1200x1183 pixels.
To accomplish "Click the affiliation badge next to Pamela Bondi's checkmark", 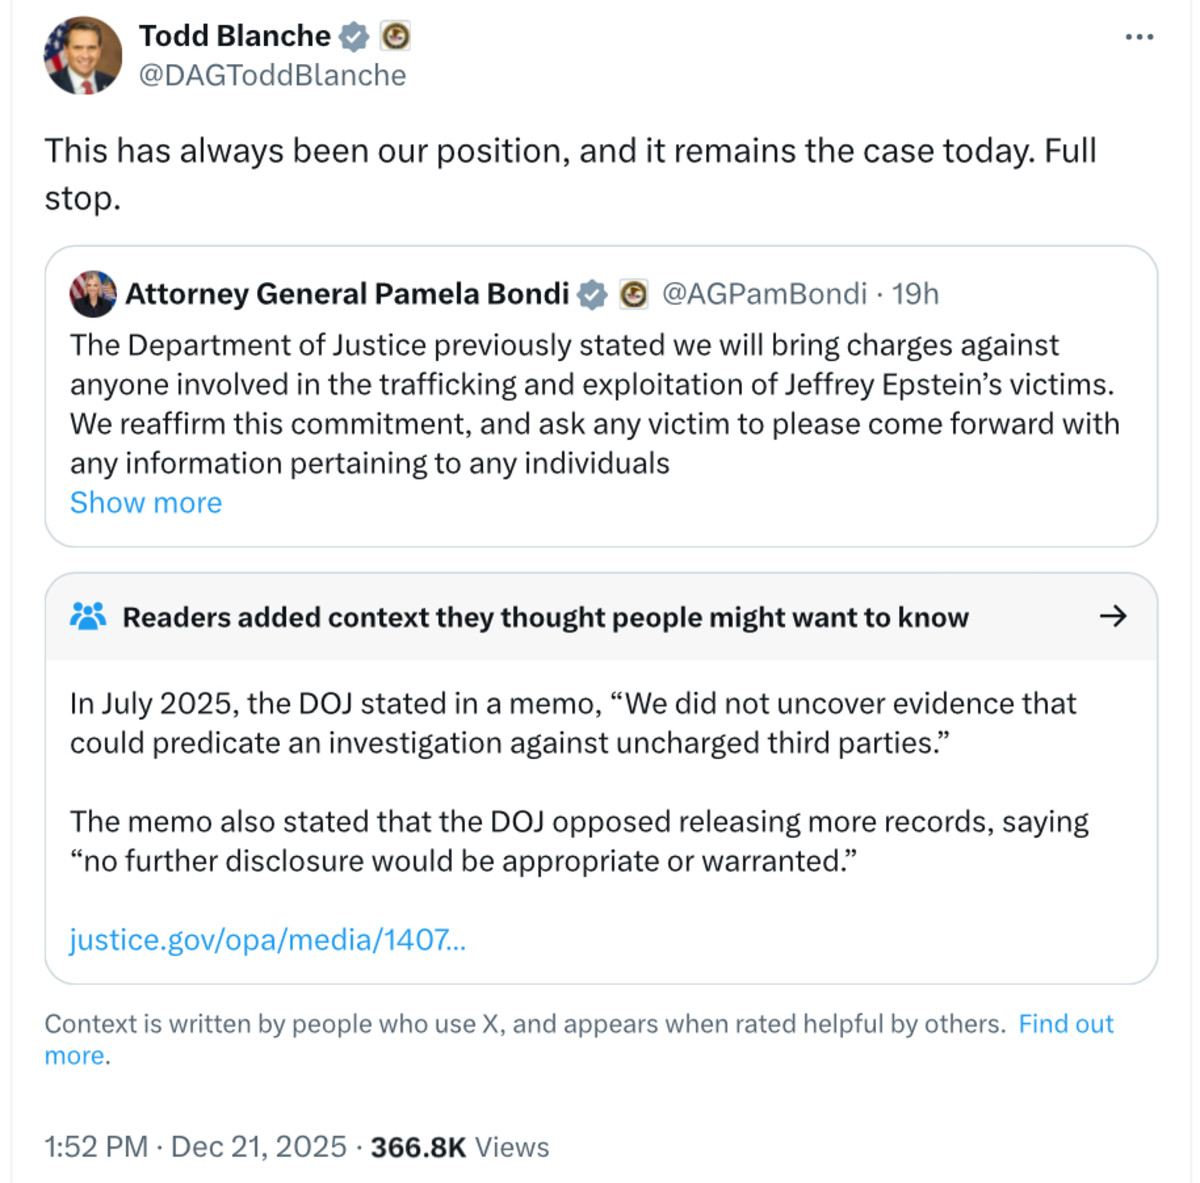I will click(x=633, y=293).
